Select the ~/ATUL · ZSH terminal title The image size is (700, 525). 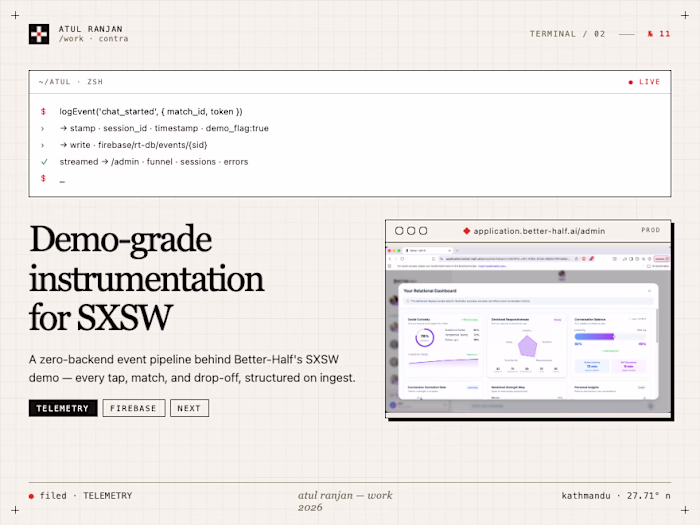(71, 82)
